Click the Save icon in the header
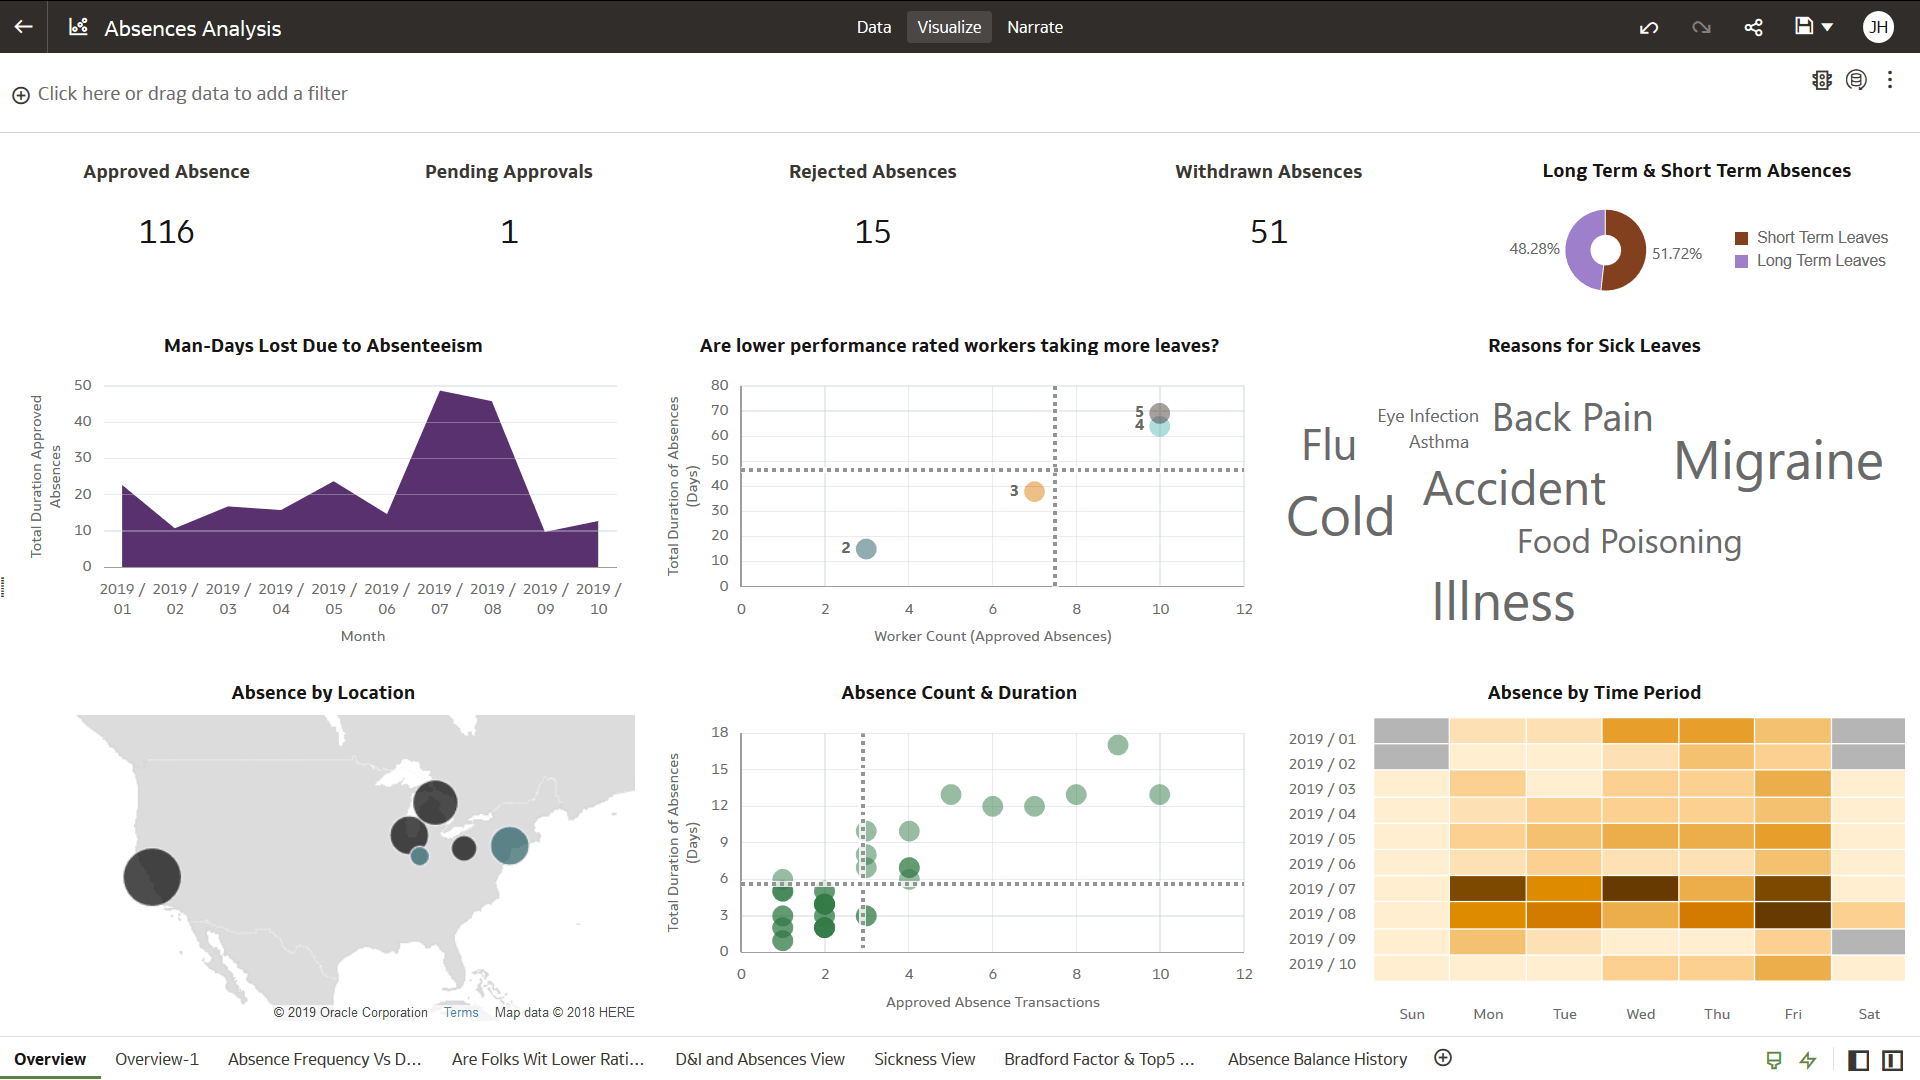The image size is (1920, 1080). point(1805,27)
